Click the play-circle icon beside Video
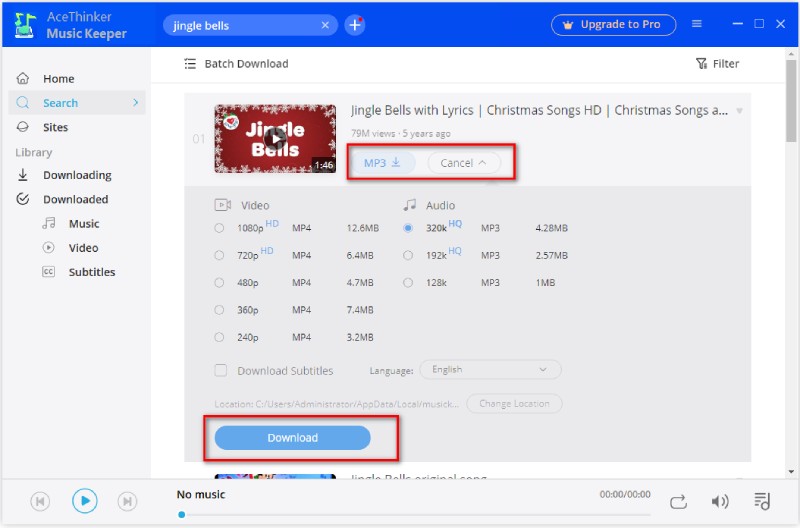800x528 pixels. click(x=48, y=247)
